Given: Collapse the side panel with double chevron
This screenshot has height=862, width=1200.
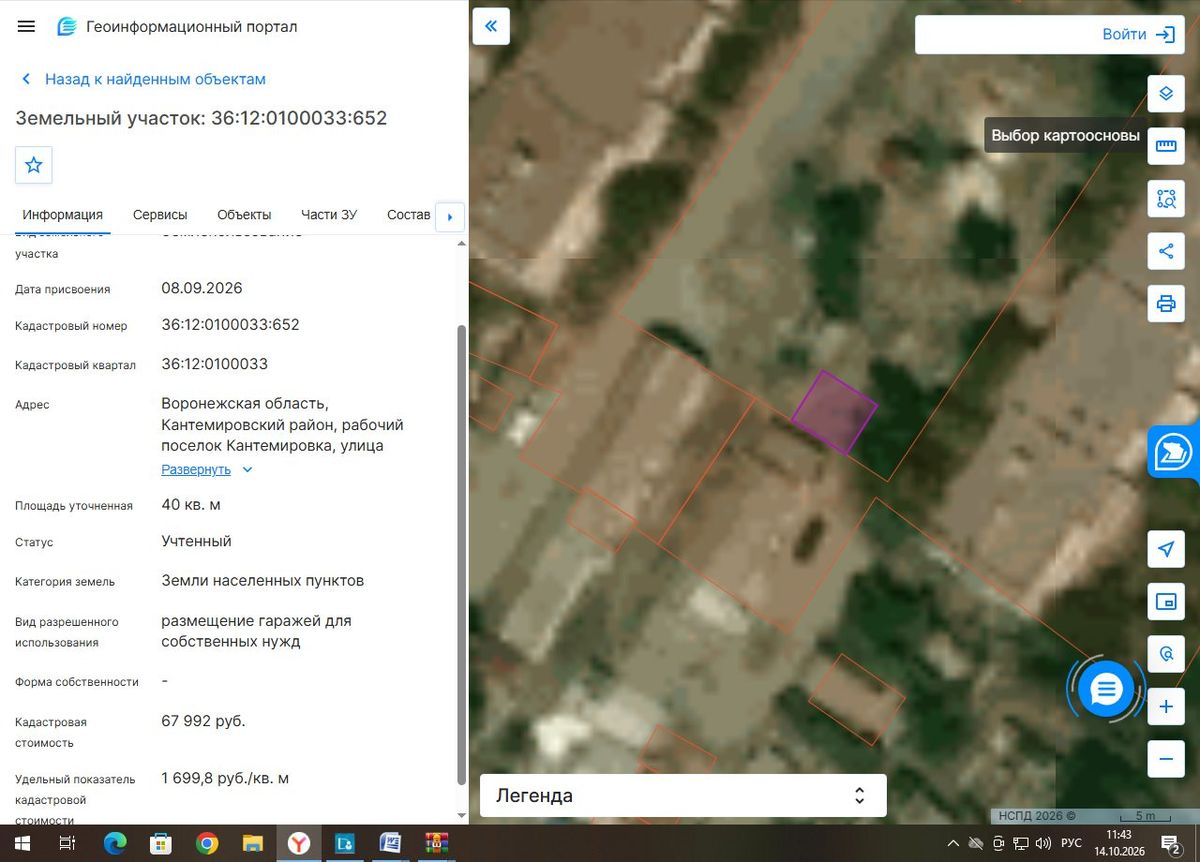Looking at the screenshot, I should [491, 27].
